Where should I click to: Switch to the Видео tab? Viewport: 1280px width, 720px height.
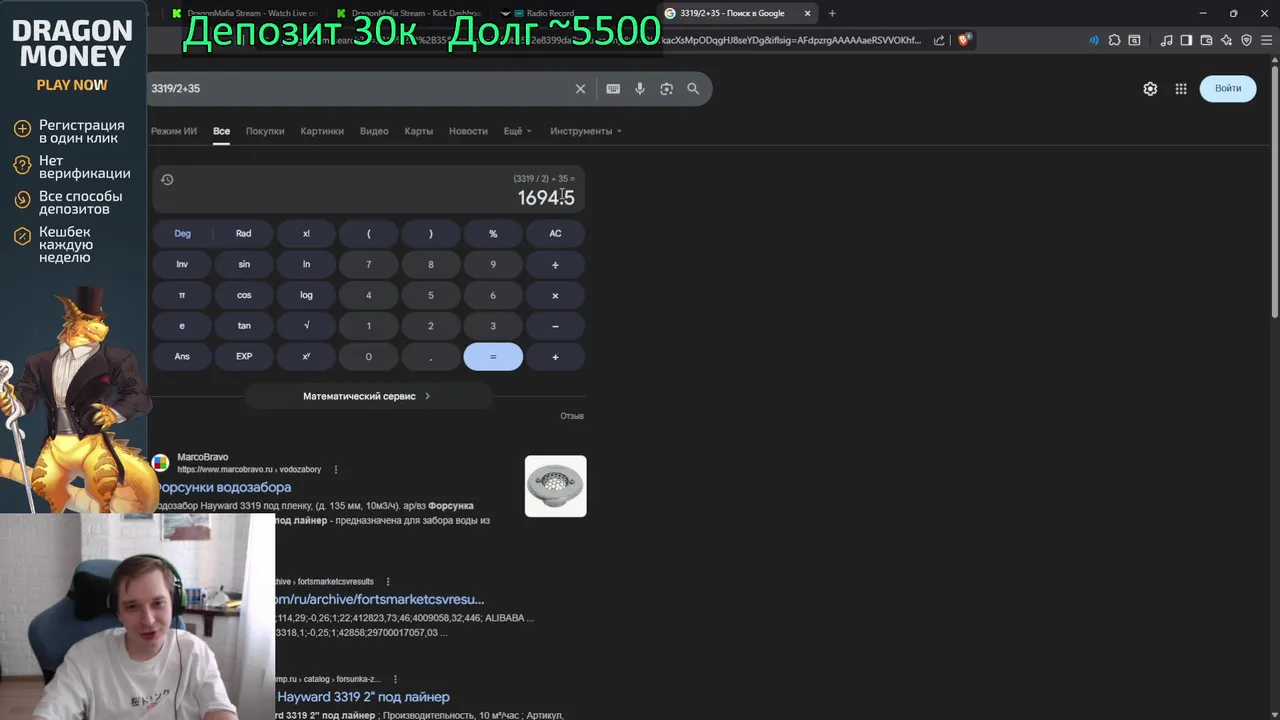pos(374,131)
